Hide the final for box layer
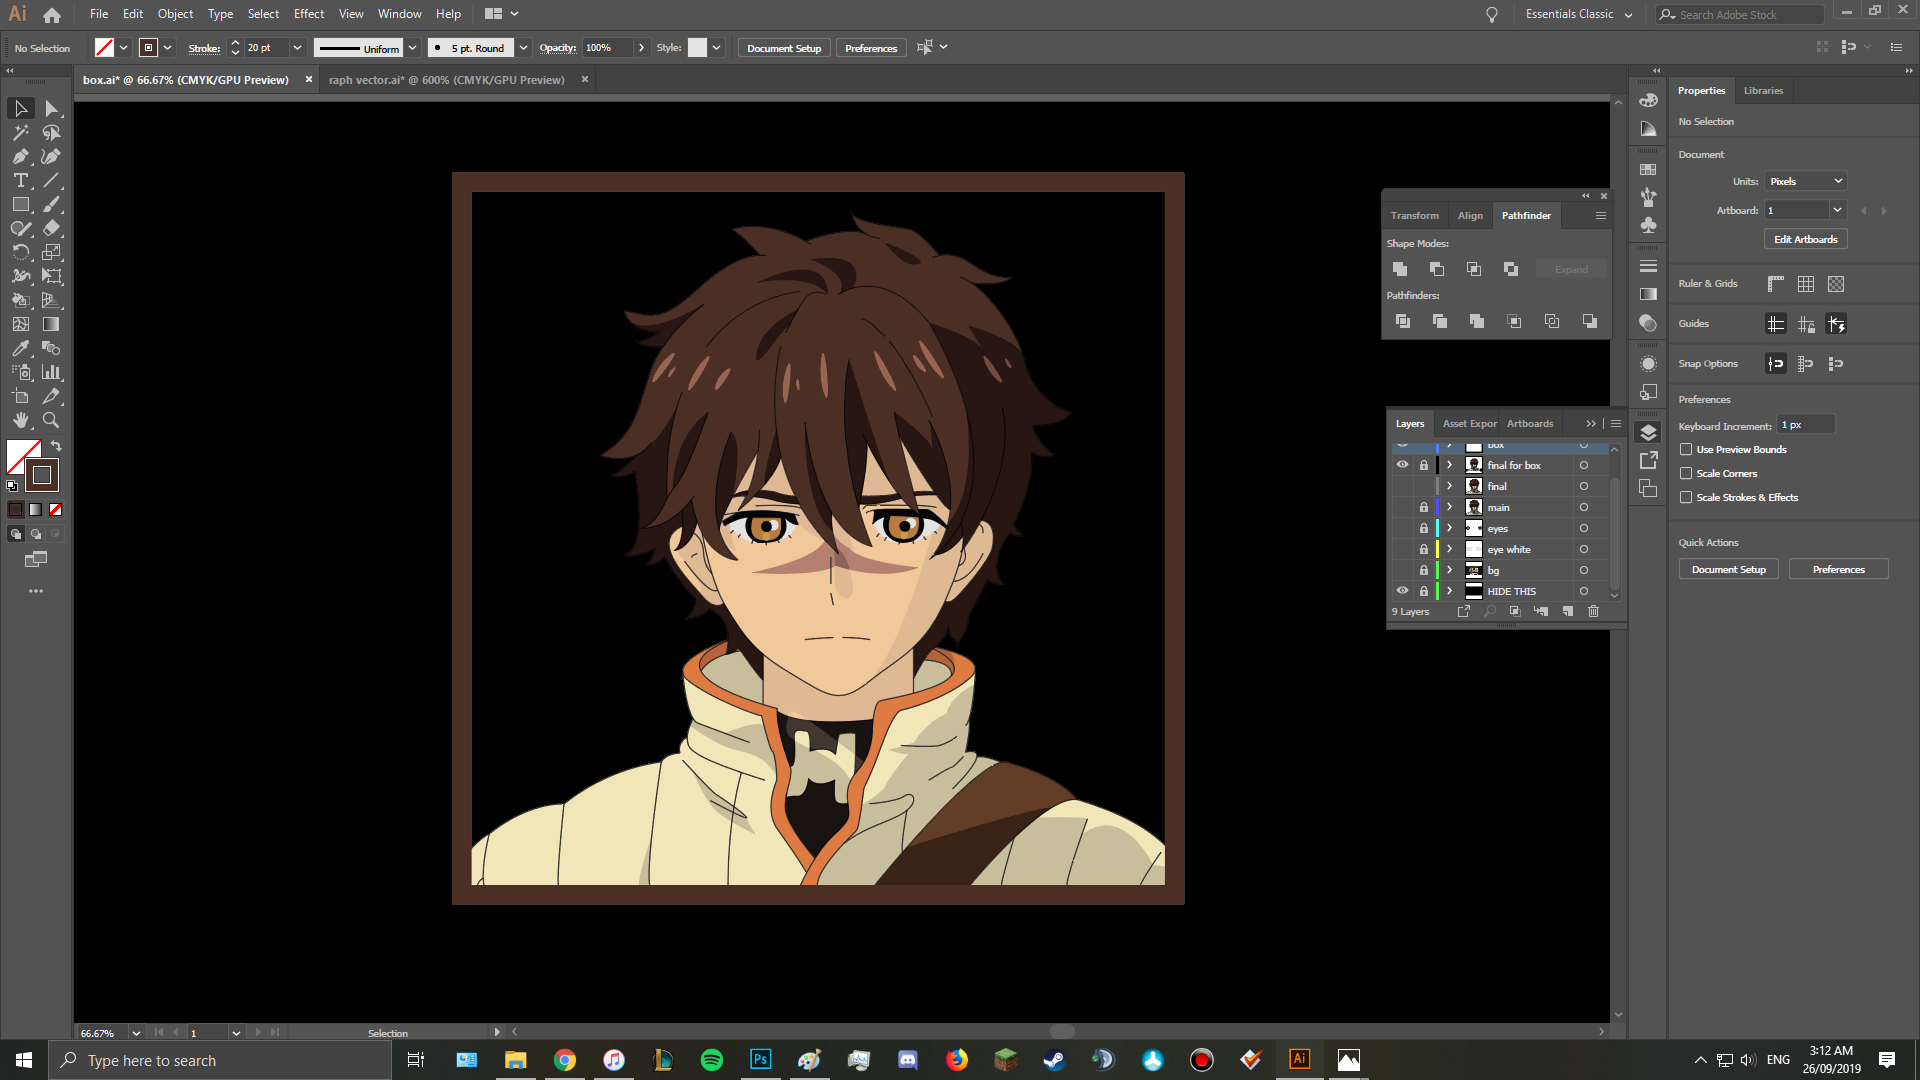 1403,464
